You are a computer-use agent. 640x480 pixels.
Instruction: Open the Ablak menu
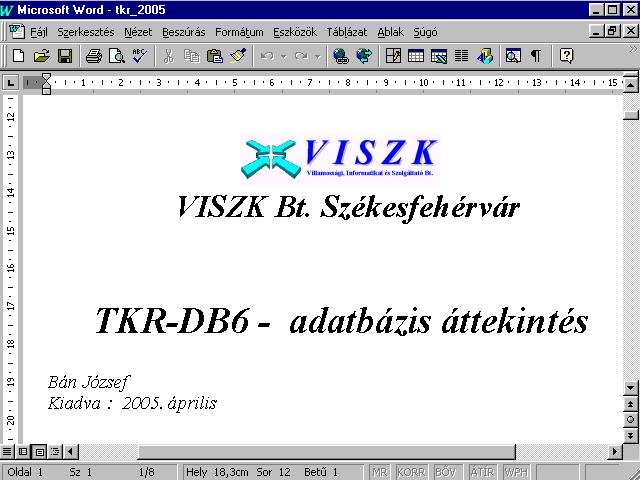pyautogui.click(x=391, y=32)
